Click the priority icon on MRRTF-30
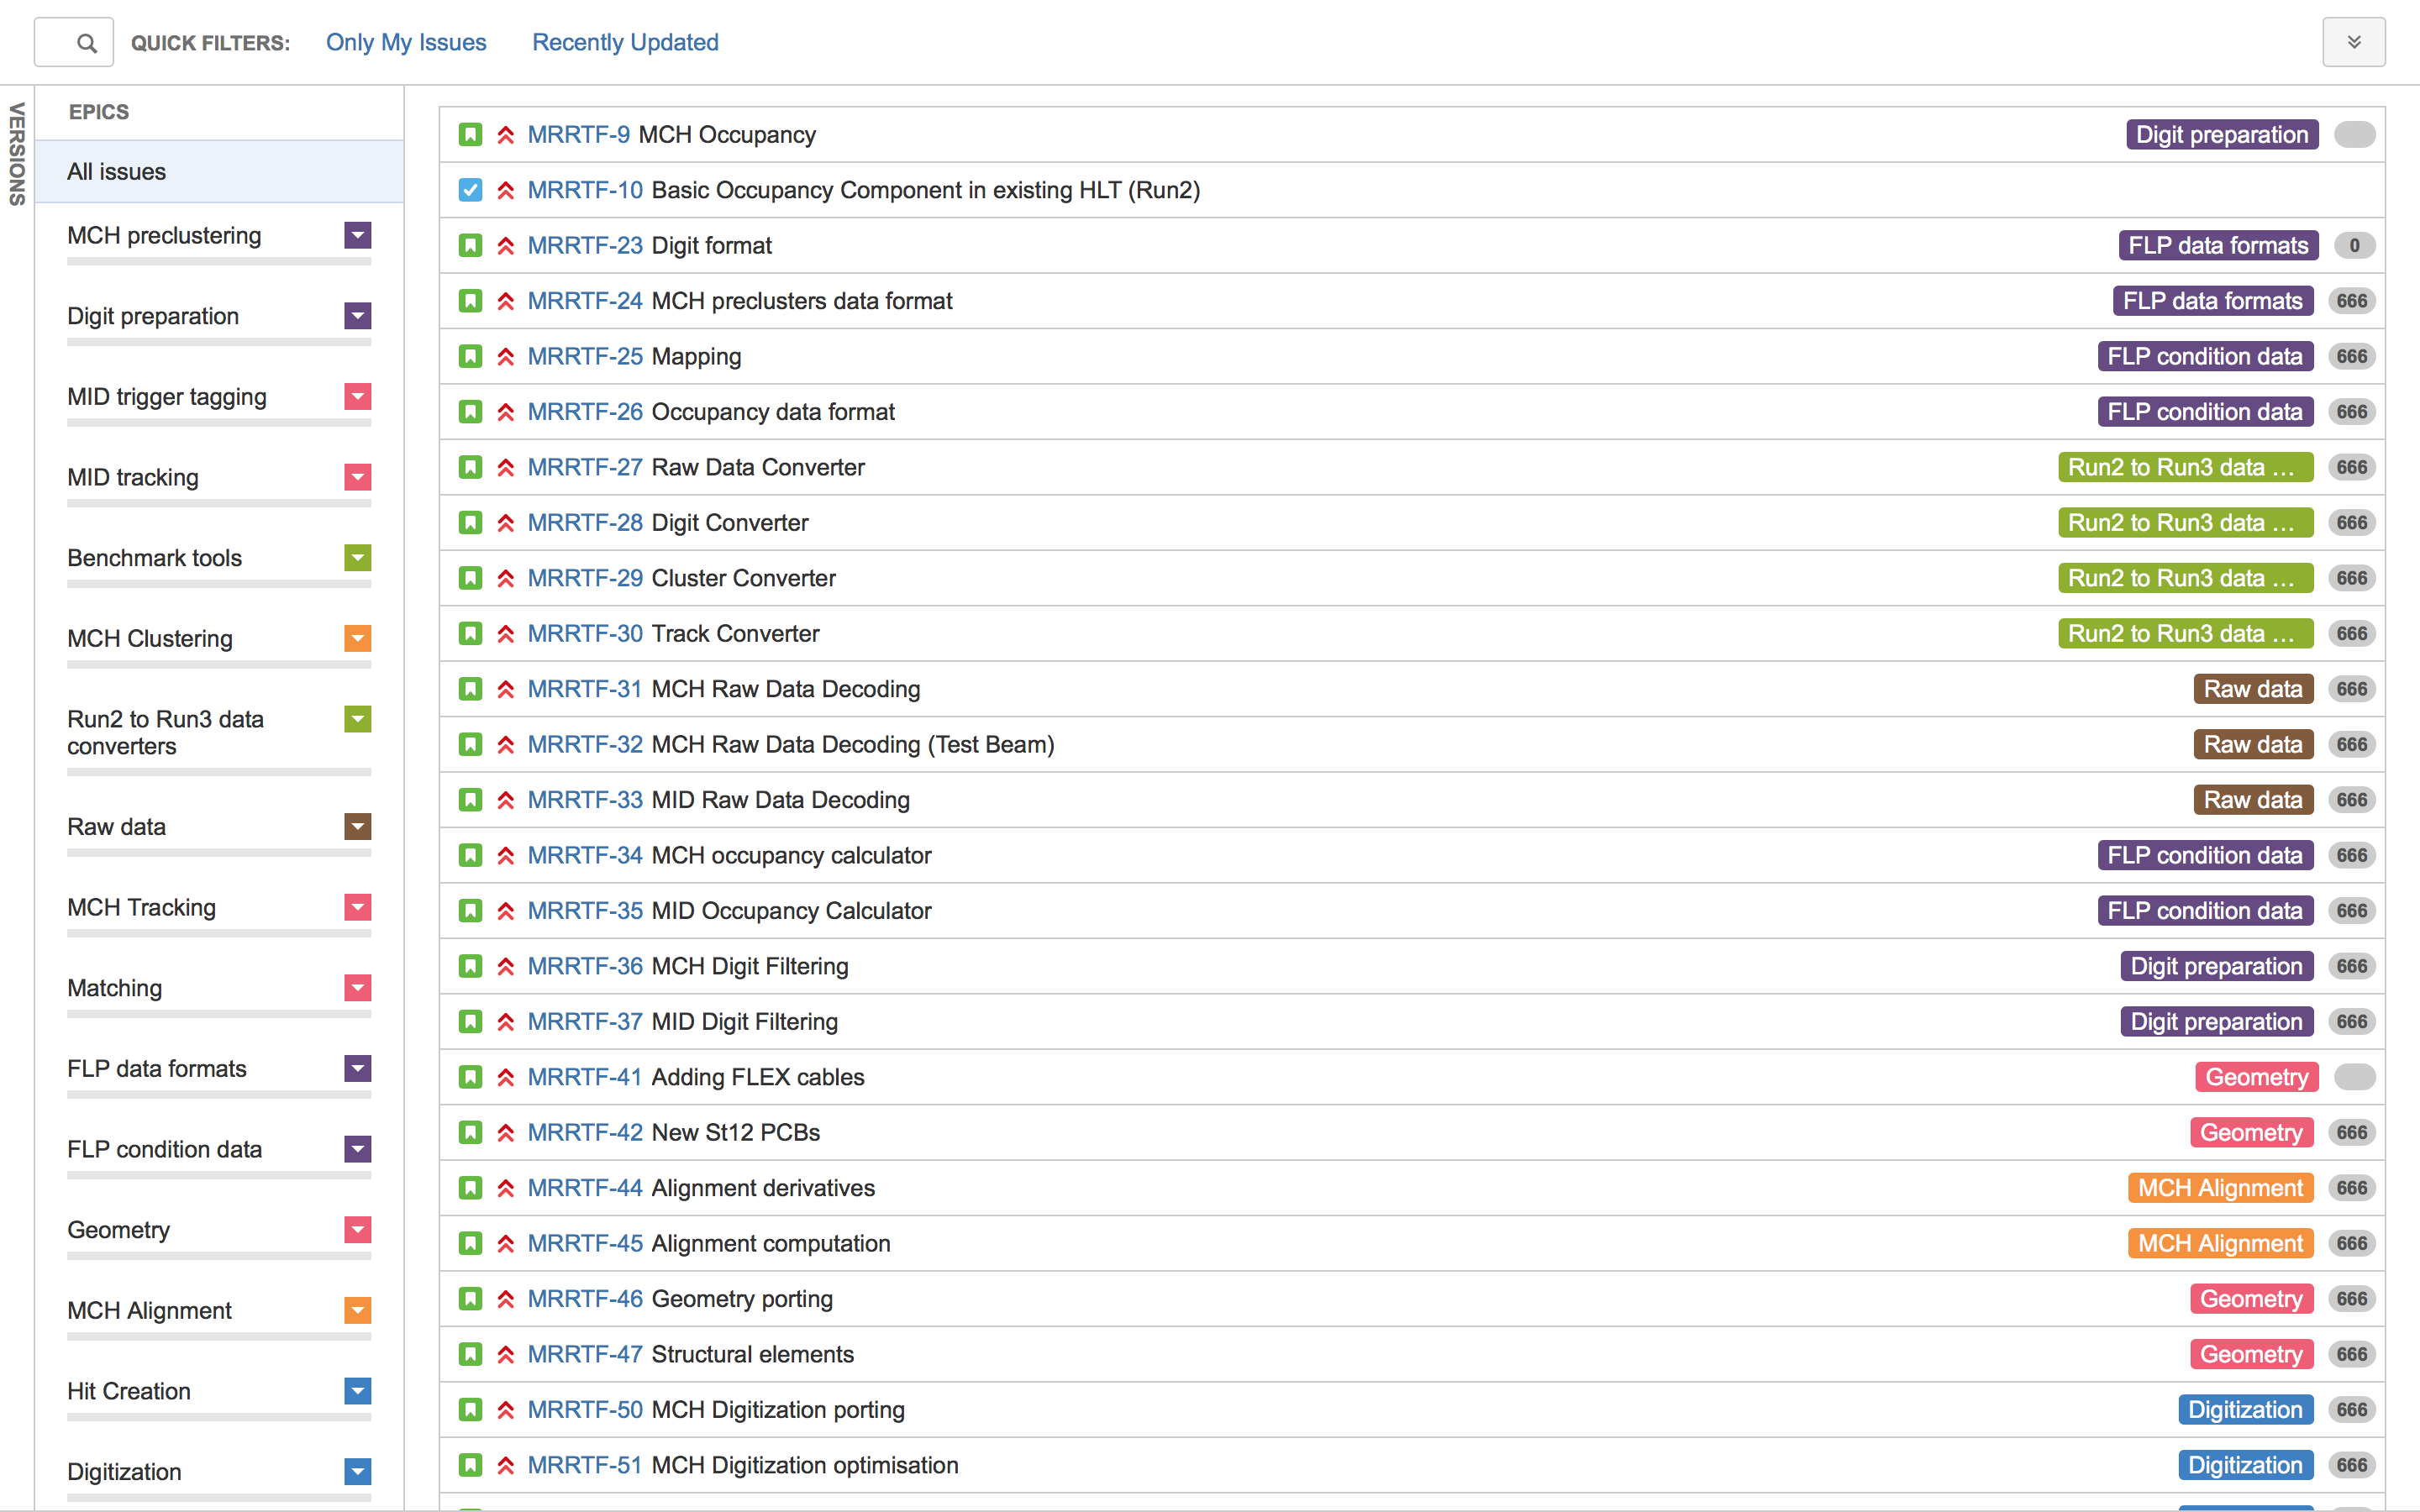Viewport: 2420px width, 1512px height. pyautogui.click(x=506, y=633)
